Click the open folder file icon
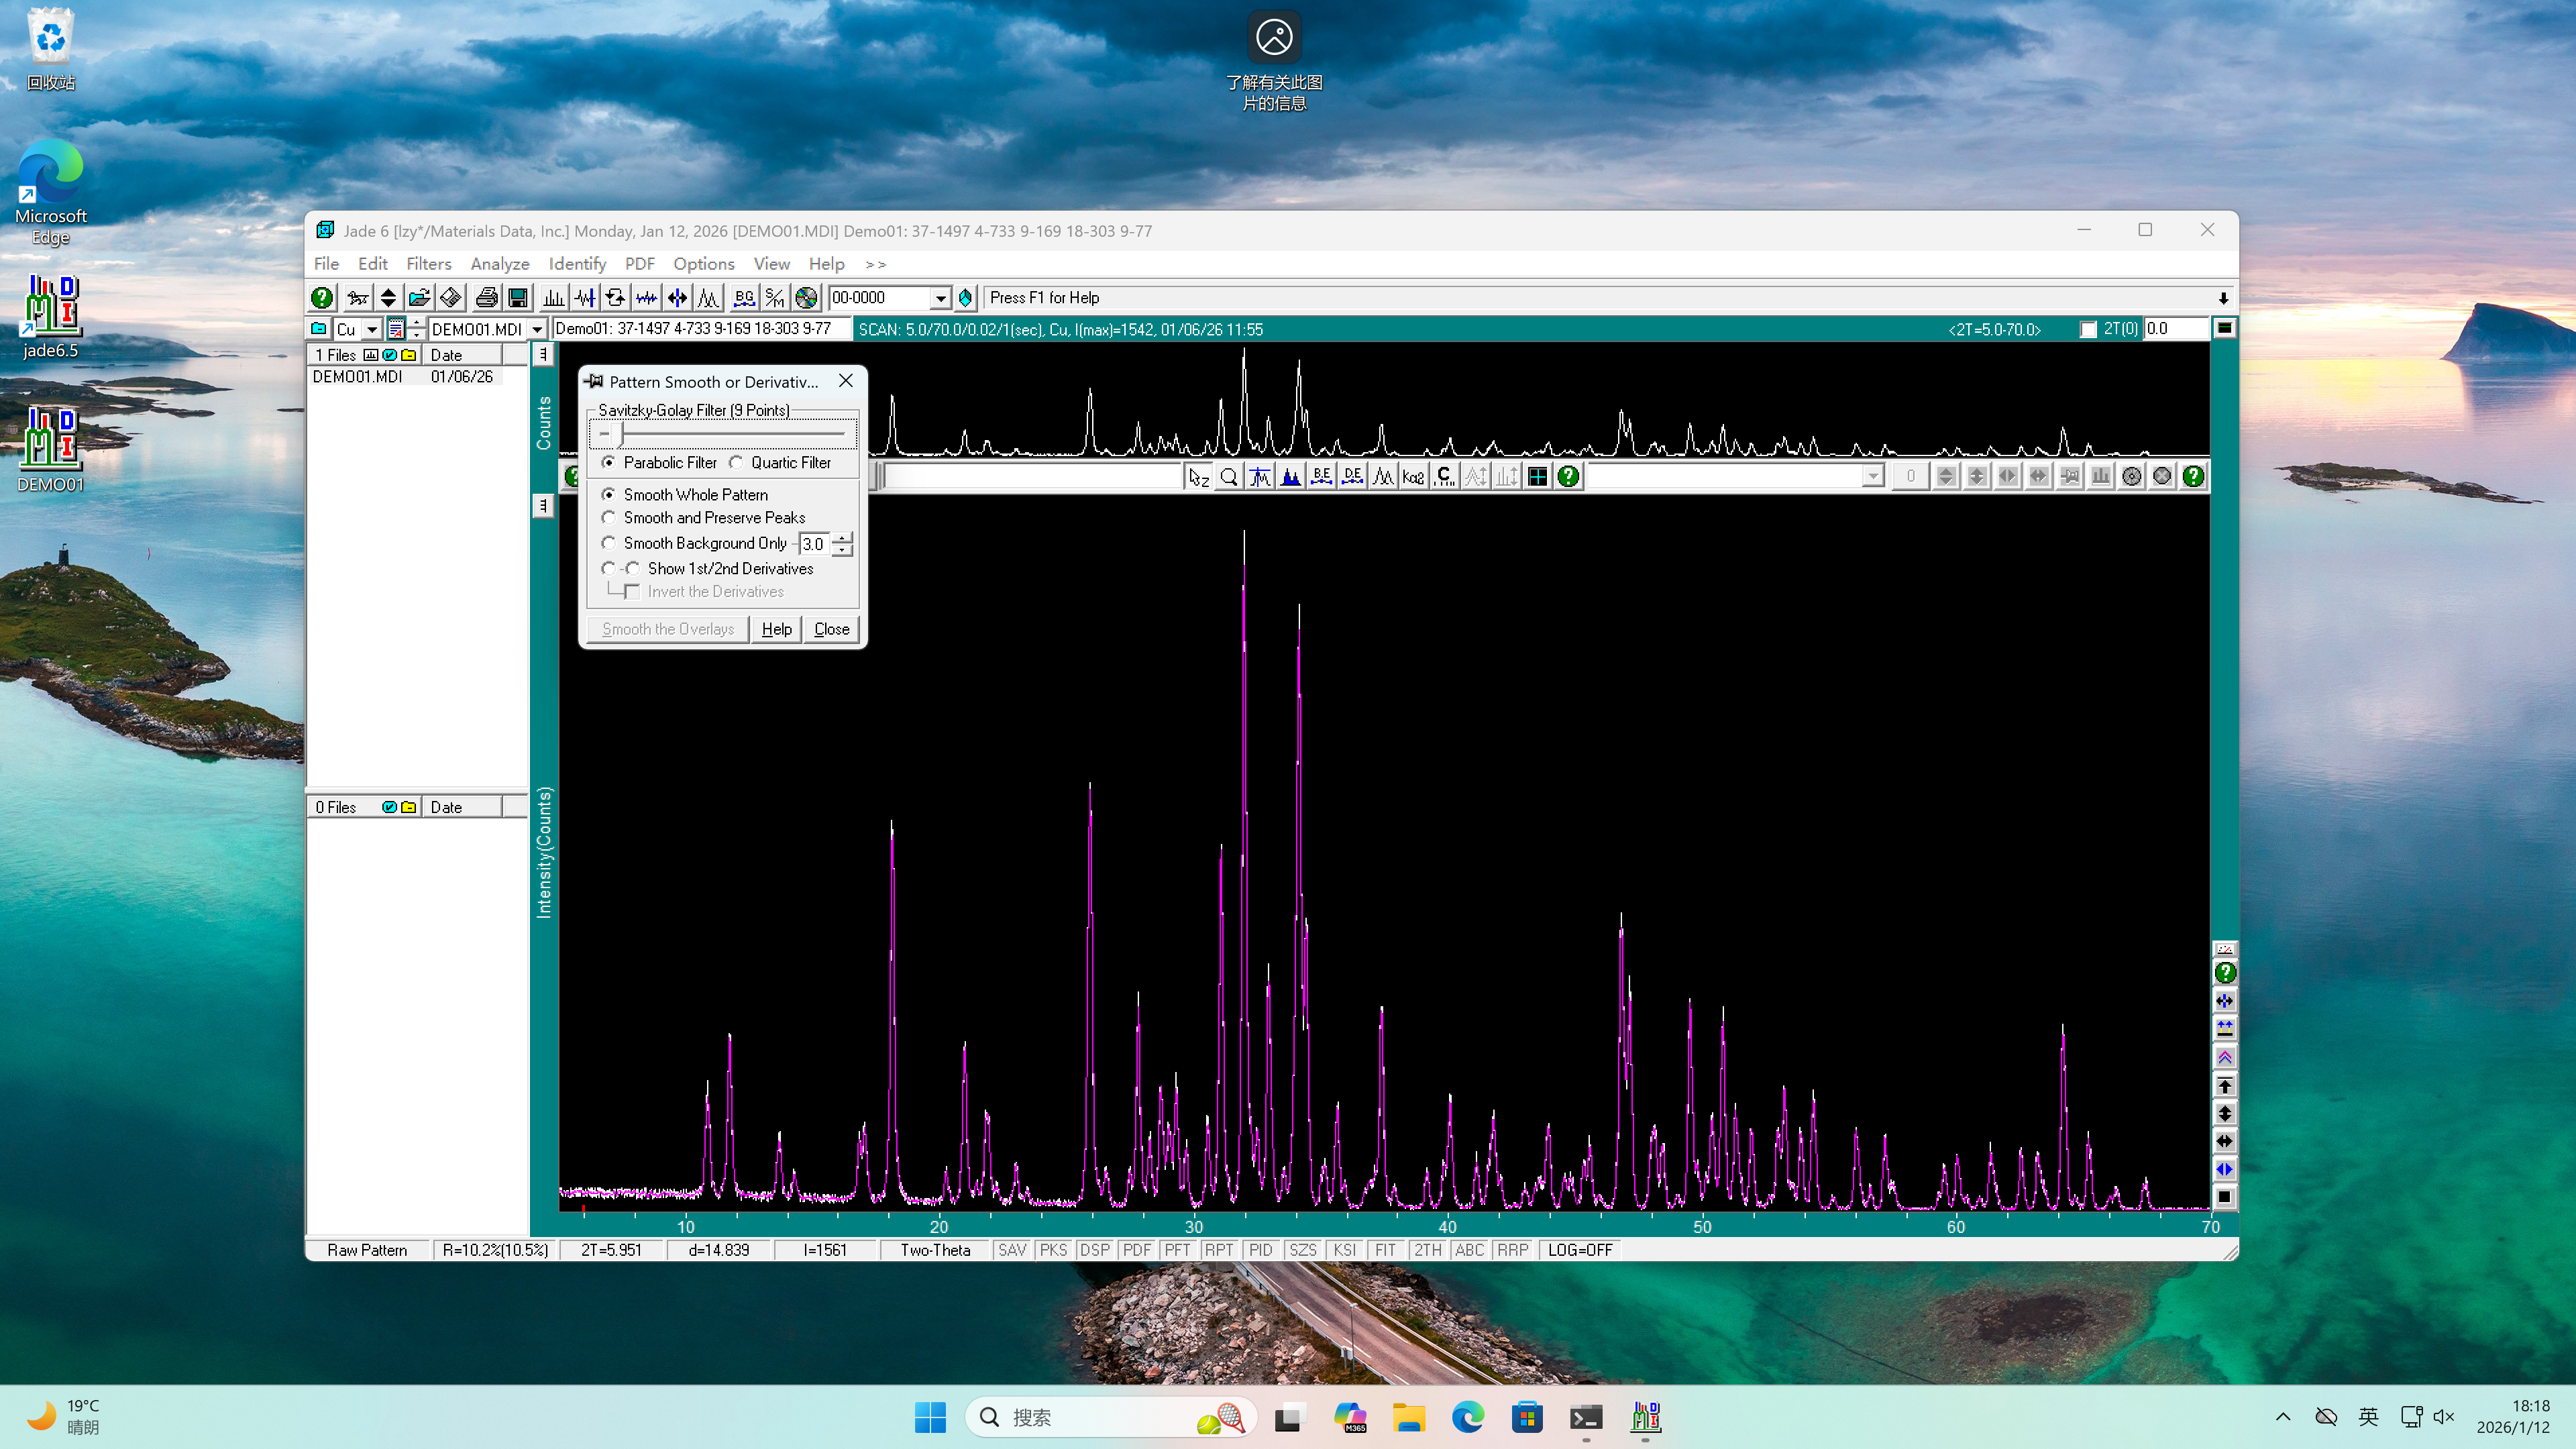 point(419,297)
